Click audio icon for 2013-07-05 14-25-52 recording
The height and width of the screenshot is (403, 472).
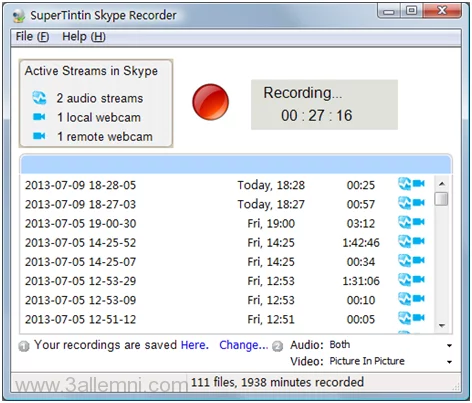(x=405, y=241)
